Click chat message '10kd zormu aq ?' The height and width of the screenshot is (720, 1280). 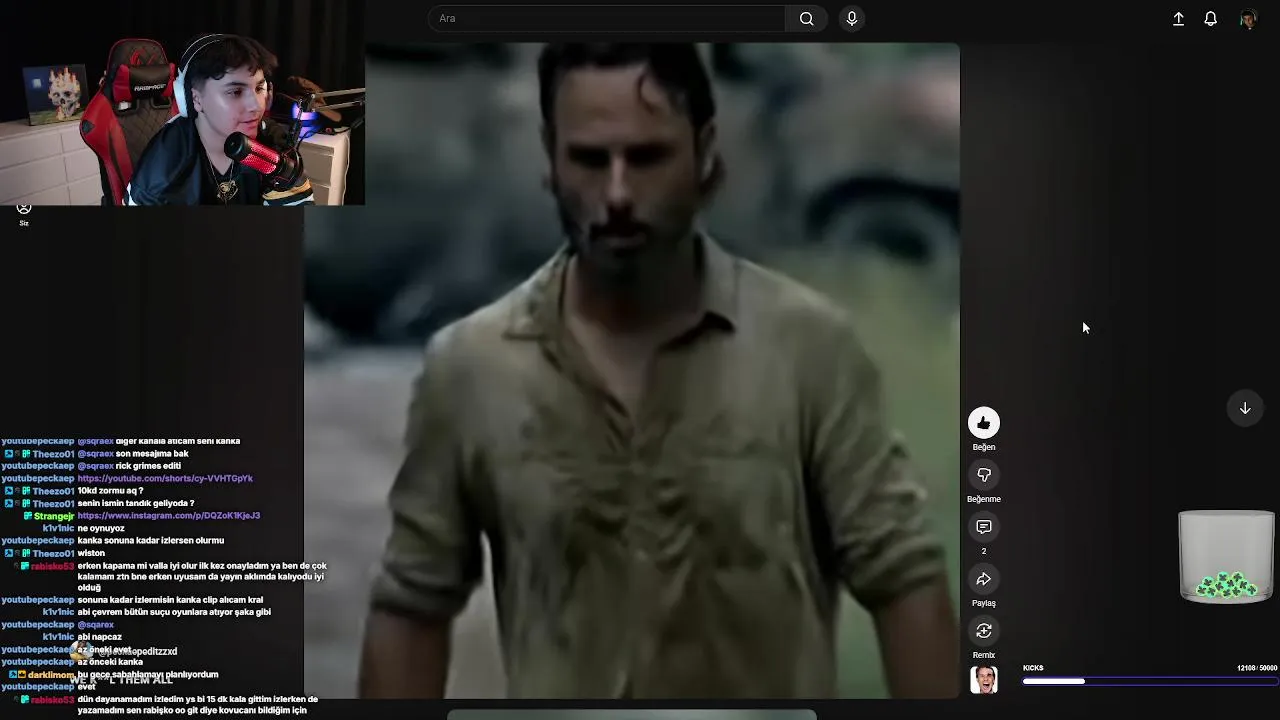[x=110, y=491]
